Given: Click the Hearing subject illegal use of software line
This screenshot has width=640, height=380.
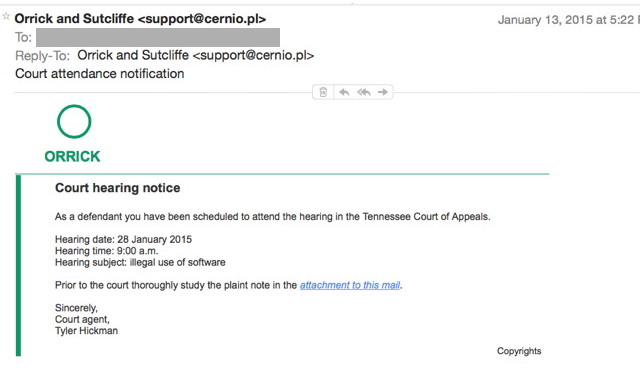Looking at the screenshot, I should tap(140, 262).
